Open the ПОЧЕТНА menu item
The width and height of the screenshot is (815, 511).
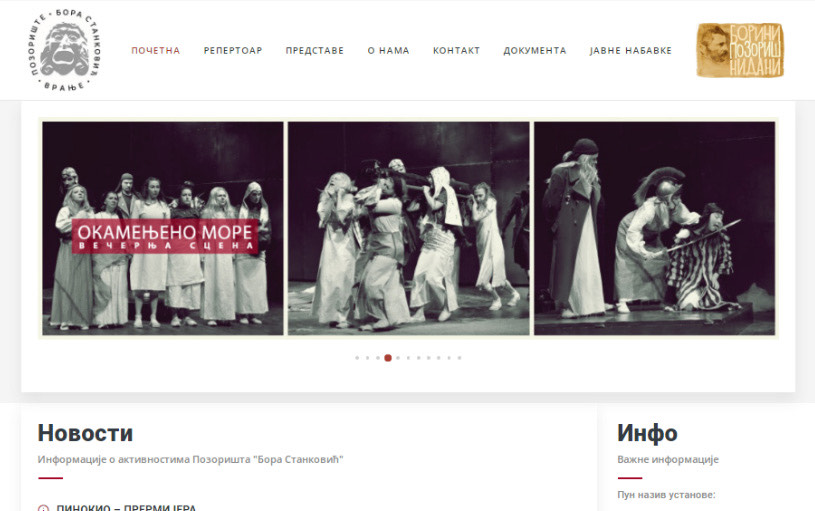(x=155, y=50)
